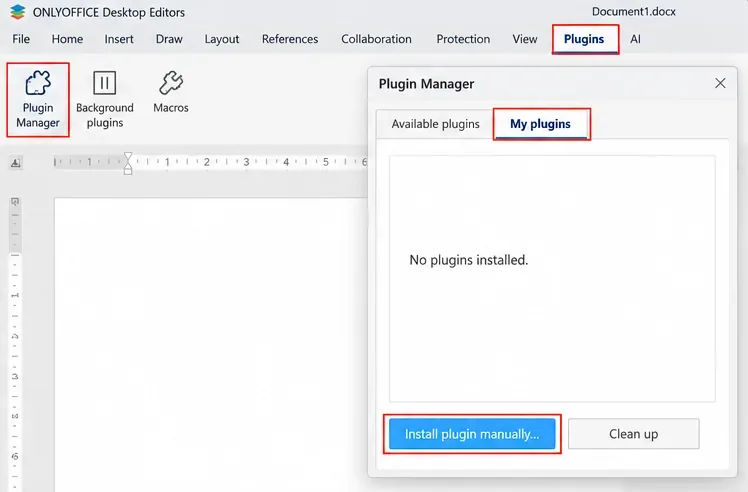
Task: Switch to the Home tab
Action: pyautogui.click(x=67, y=39)
